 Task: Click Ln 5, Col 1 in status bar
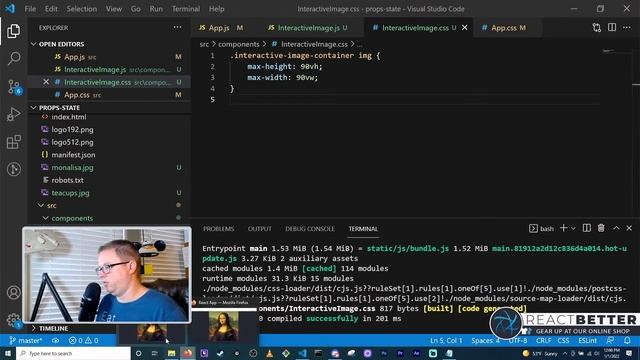(x=446, y=340)
